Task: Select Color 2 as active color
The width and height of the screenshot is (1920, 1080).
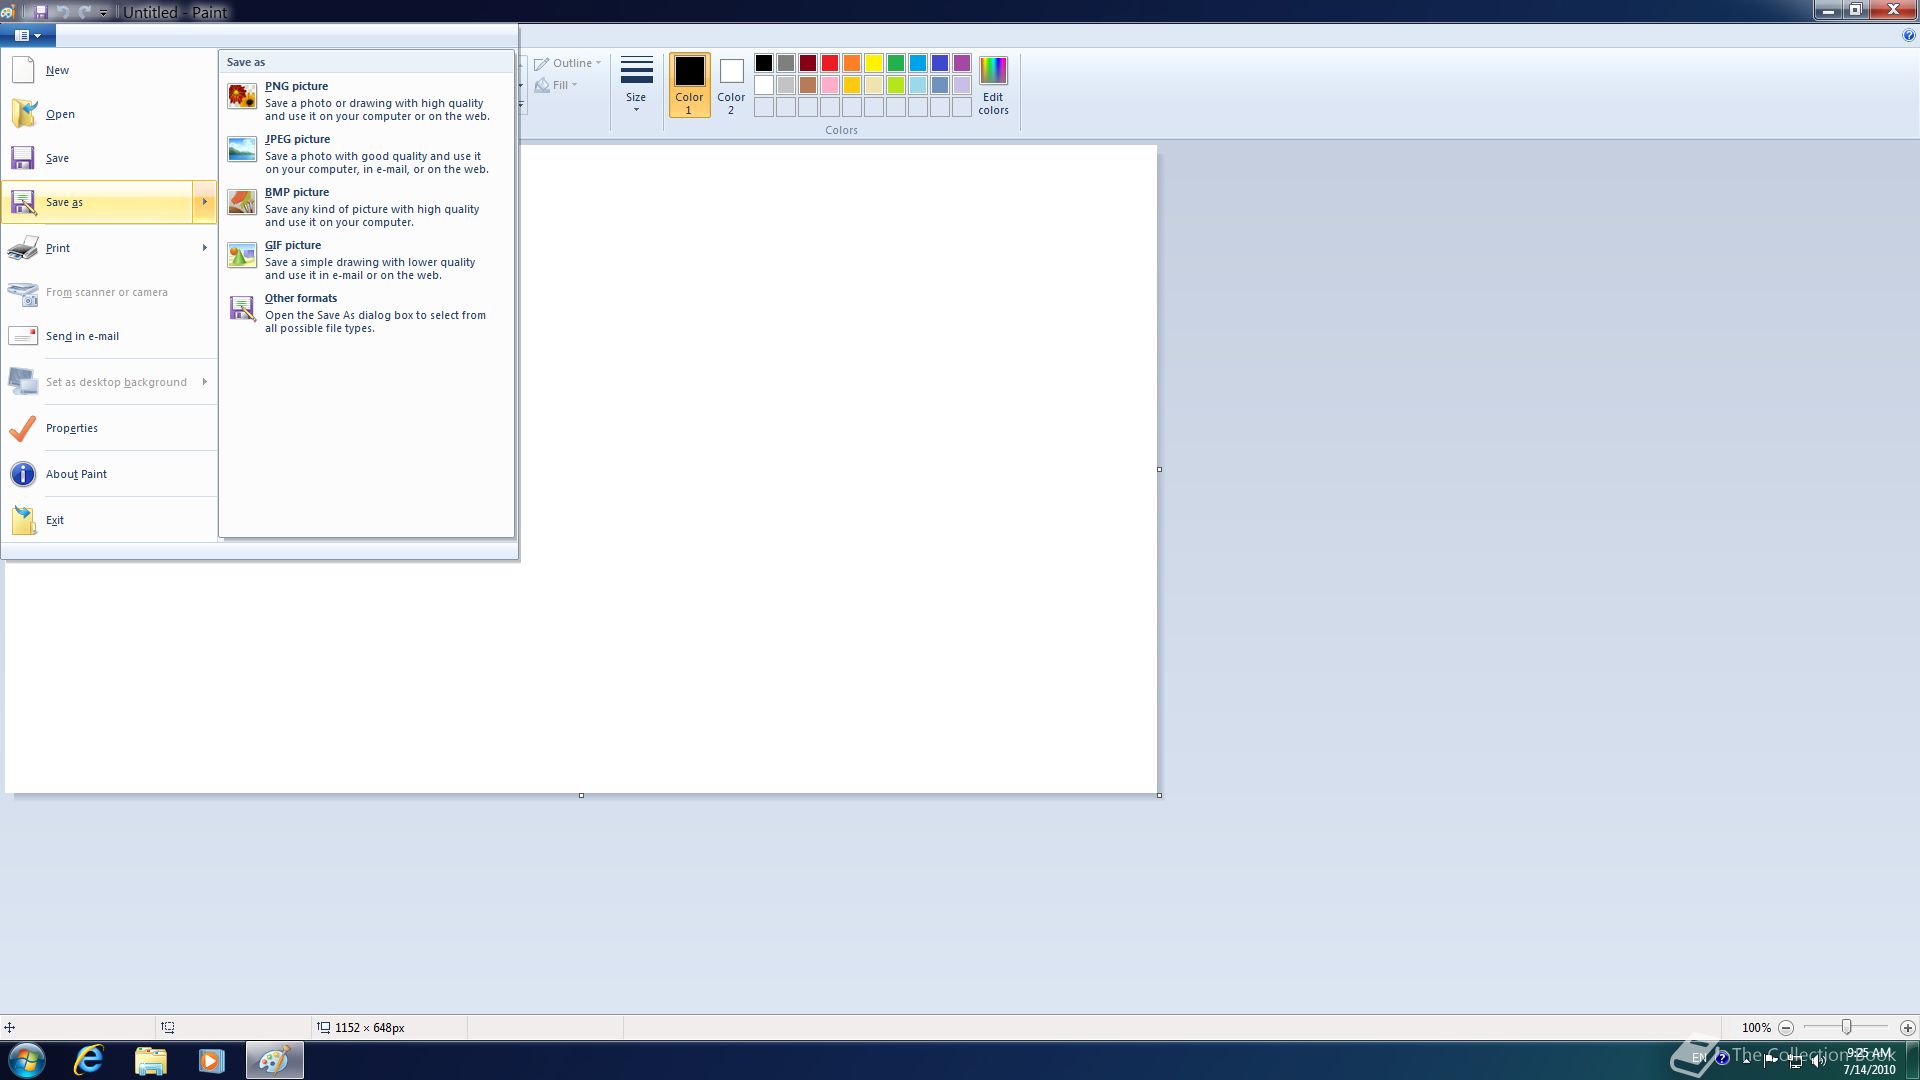Action: click(731, 84)
